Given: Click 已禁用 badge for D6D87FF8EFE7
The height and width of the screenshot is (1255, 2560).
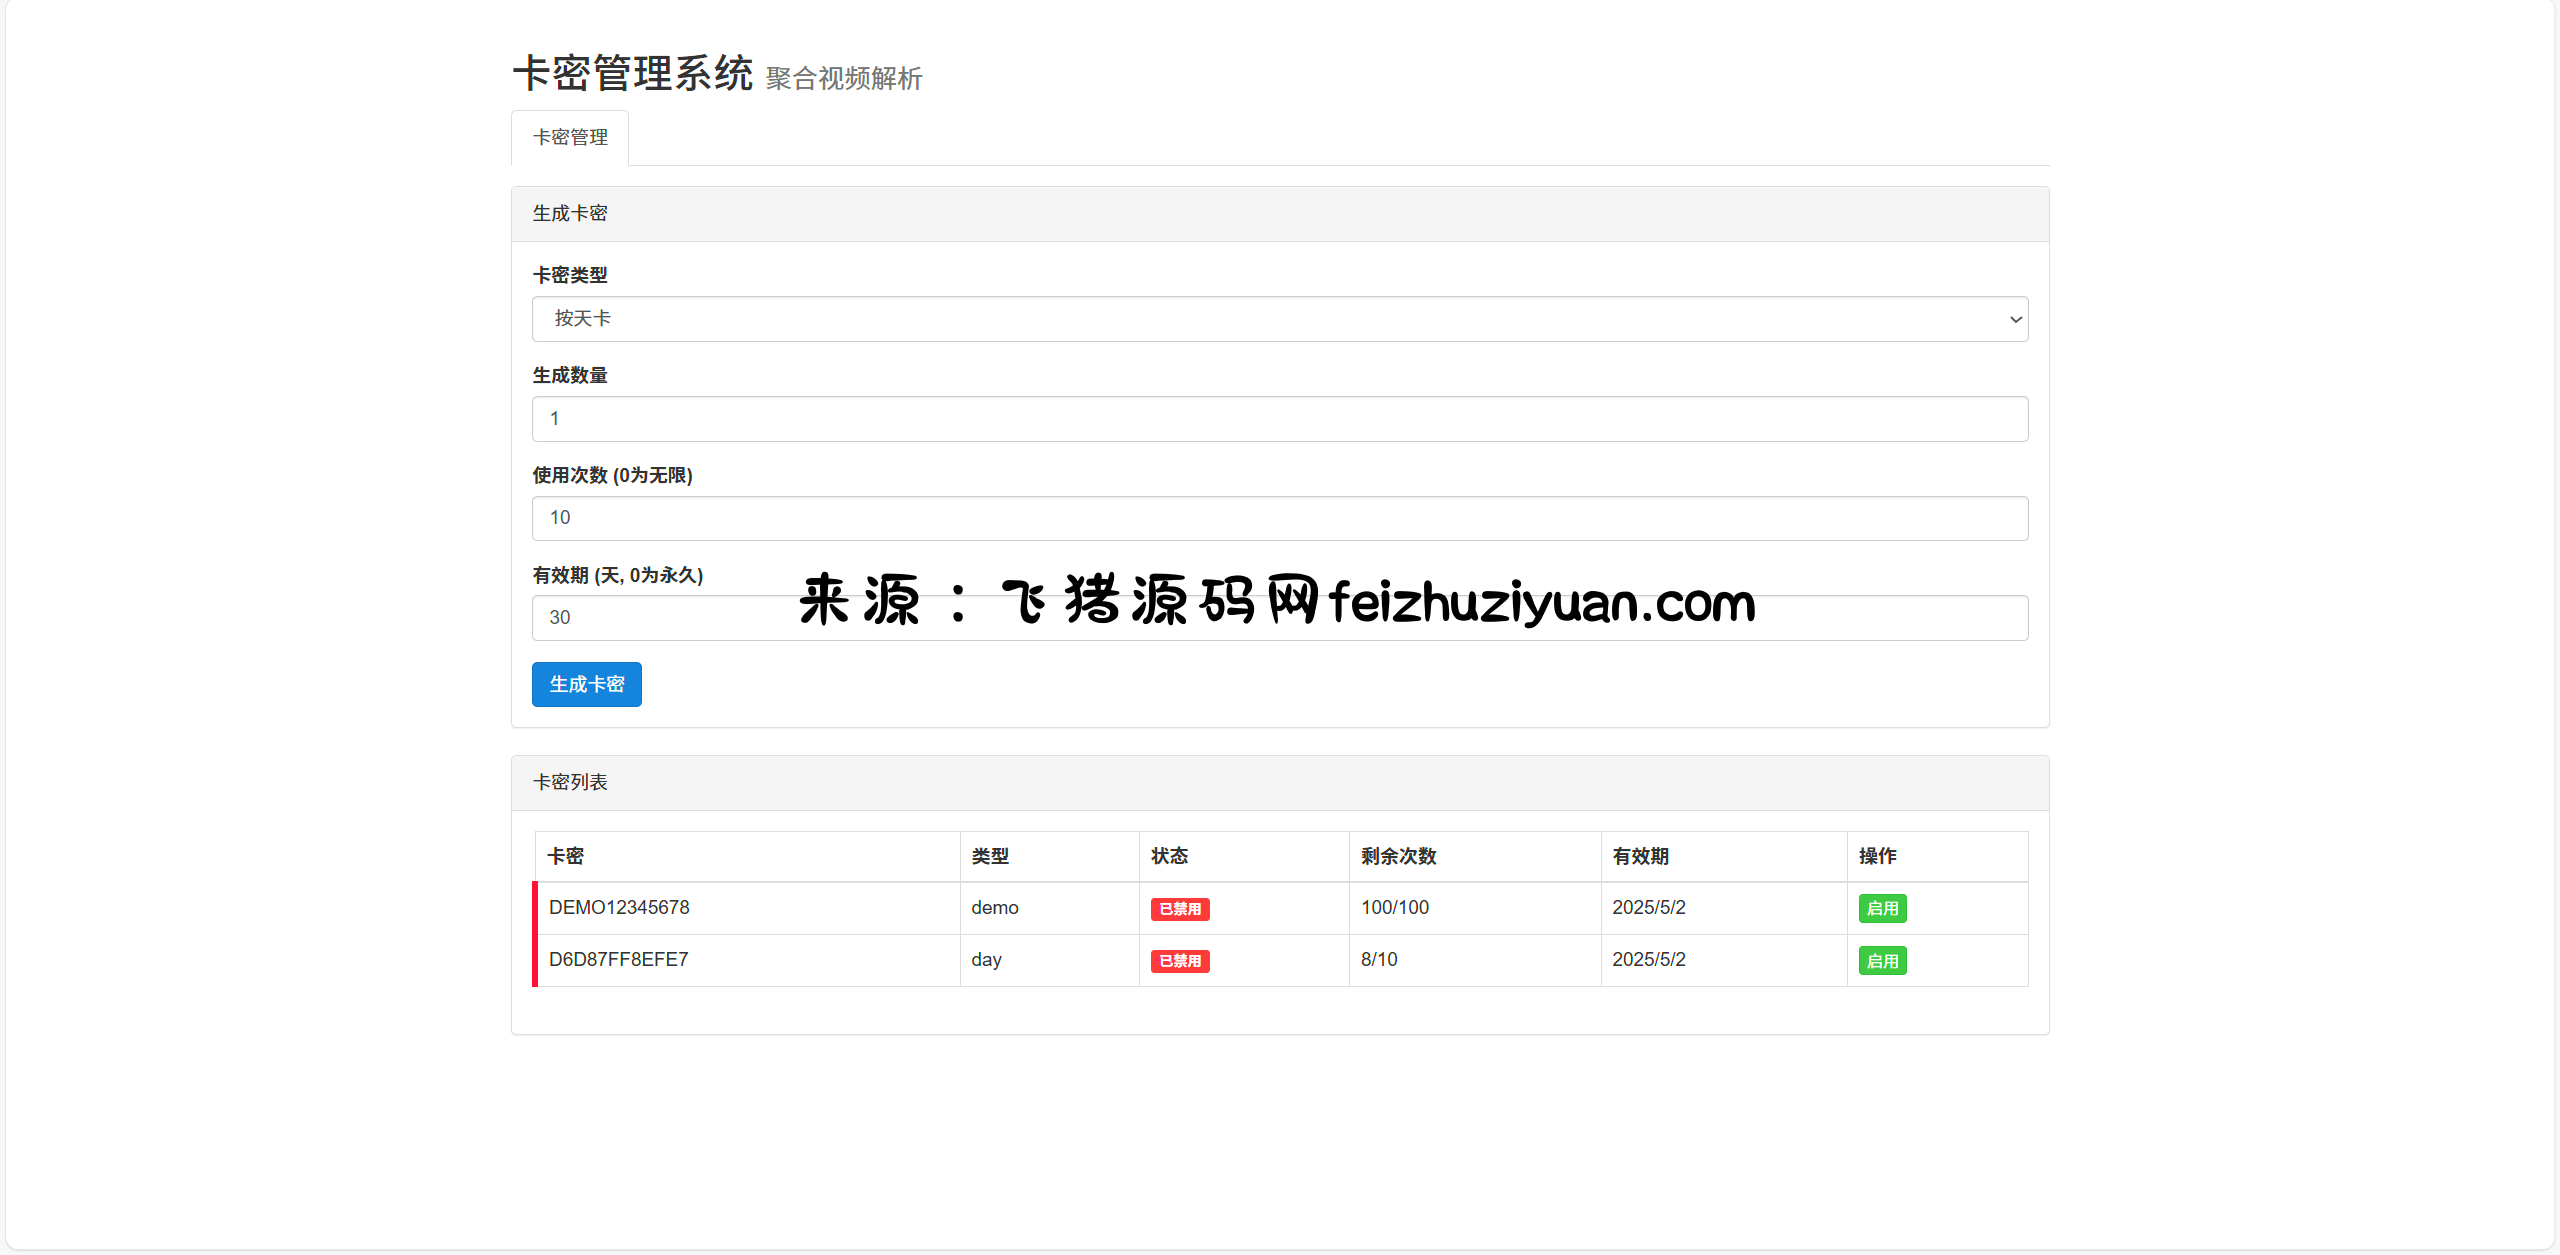Looking at the screenshot, I should (x=1179, y=961).
